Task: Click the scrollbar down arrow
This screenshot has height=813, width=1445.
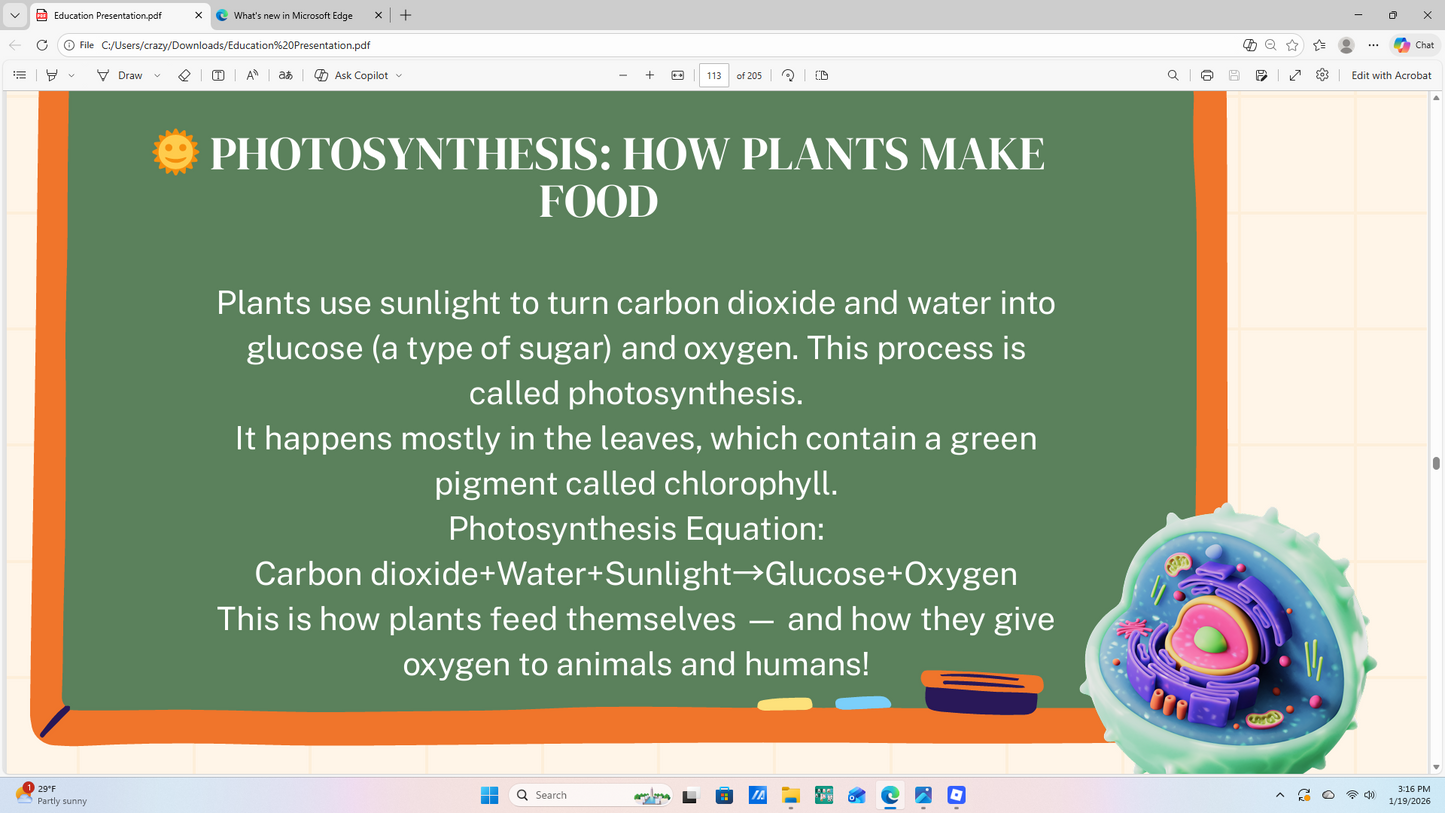Action: 1437,767
